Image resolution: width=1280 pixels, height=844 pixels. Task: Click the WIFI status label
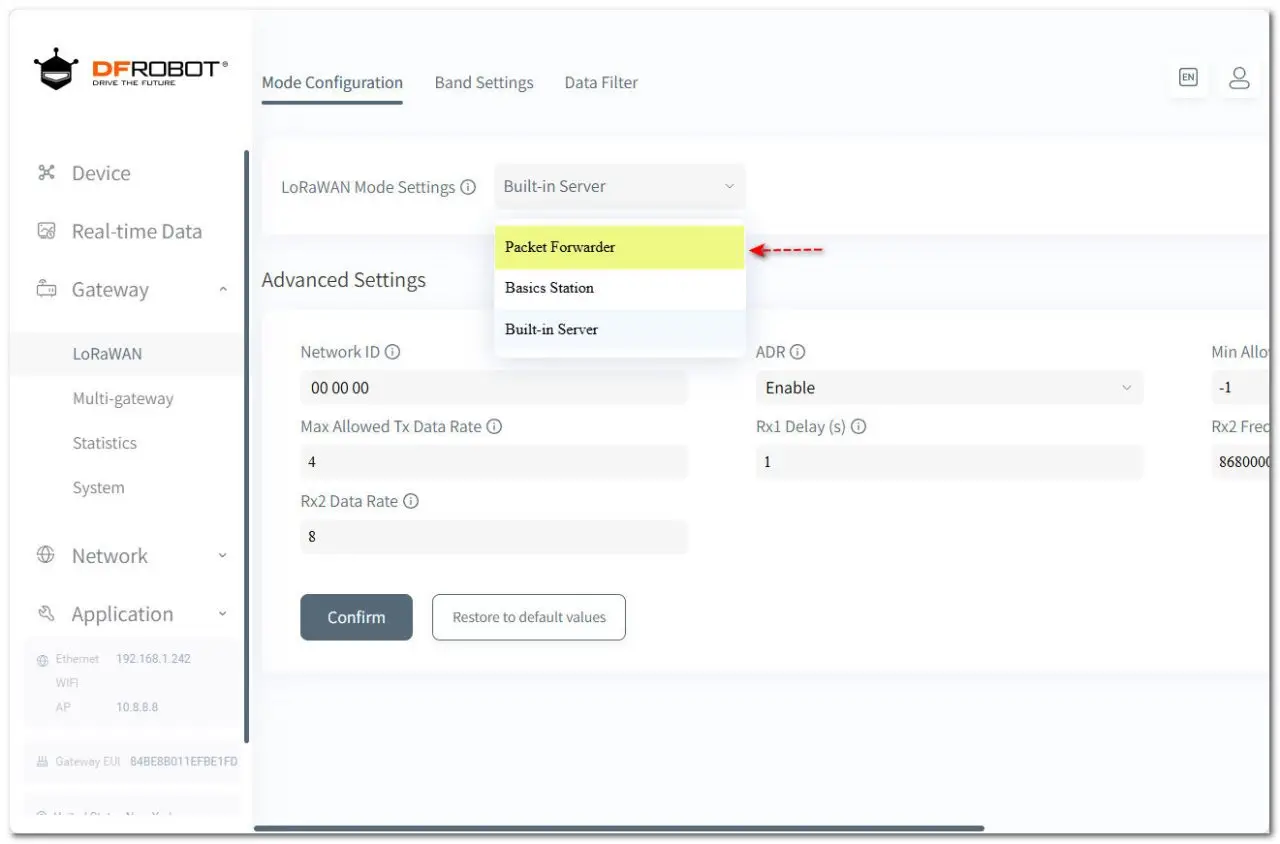point(67,683)
